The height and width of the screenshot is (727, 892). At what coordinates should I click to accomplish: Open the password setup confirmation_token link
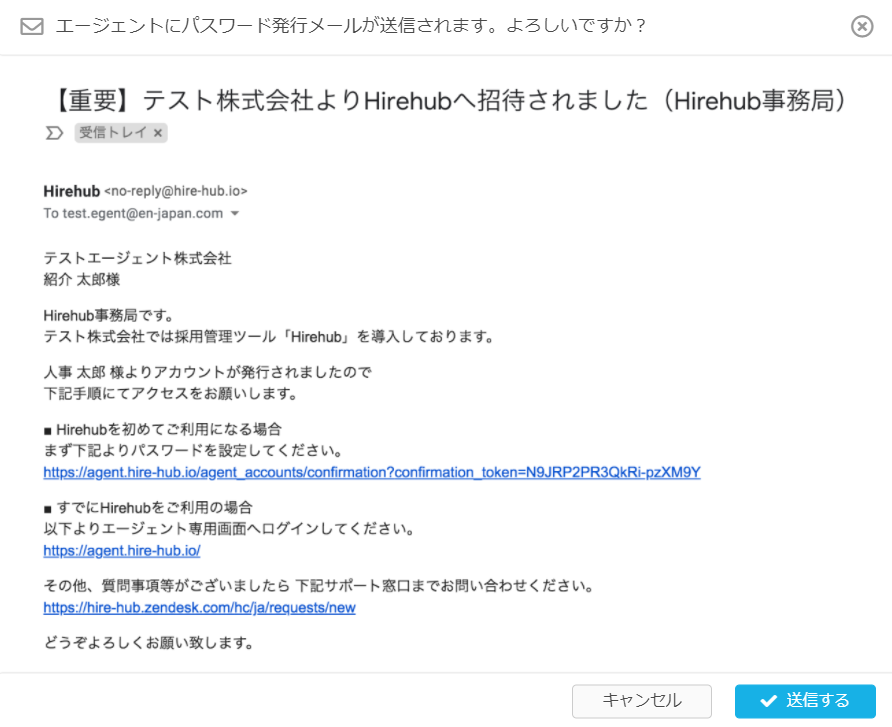[x=371, y=472]
